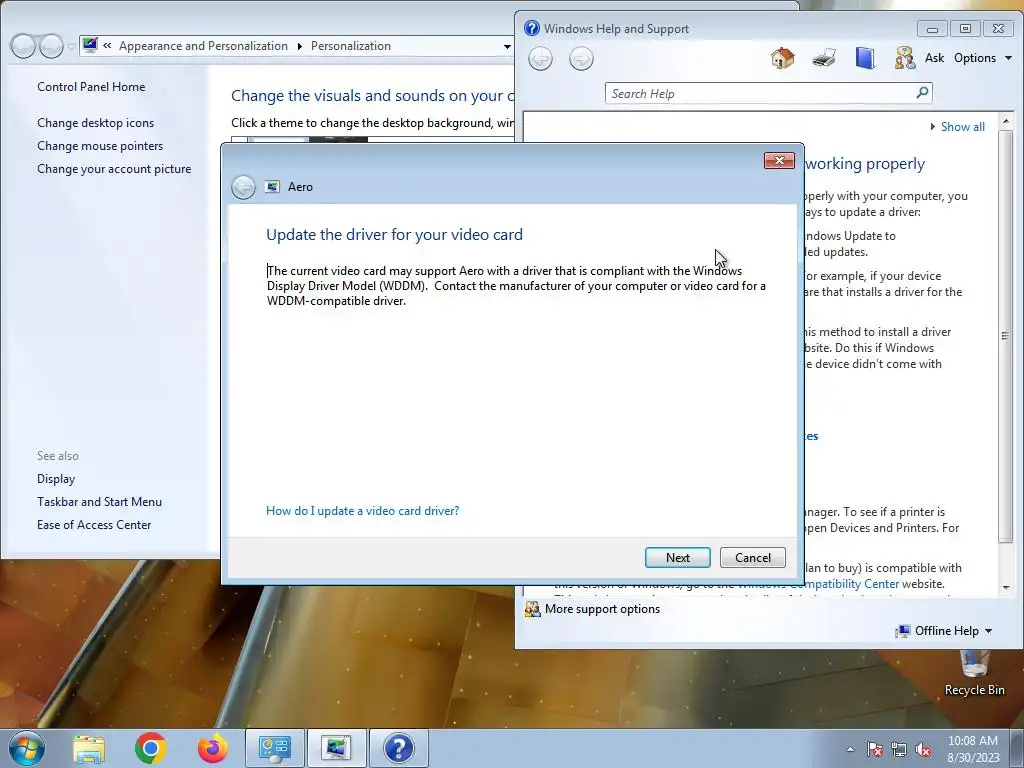Click the Control Panel back navigation button
This screenshot has width=1024, height=768.
[x=23, y=46]
